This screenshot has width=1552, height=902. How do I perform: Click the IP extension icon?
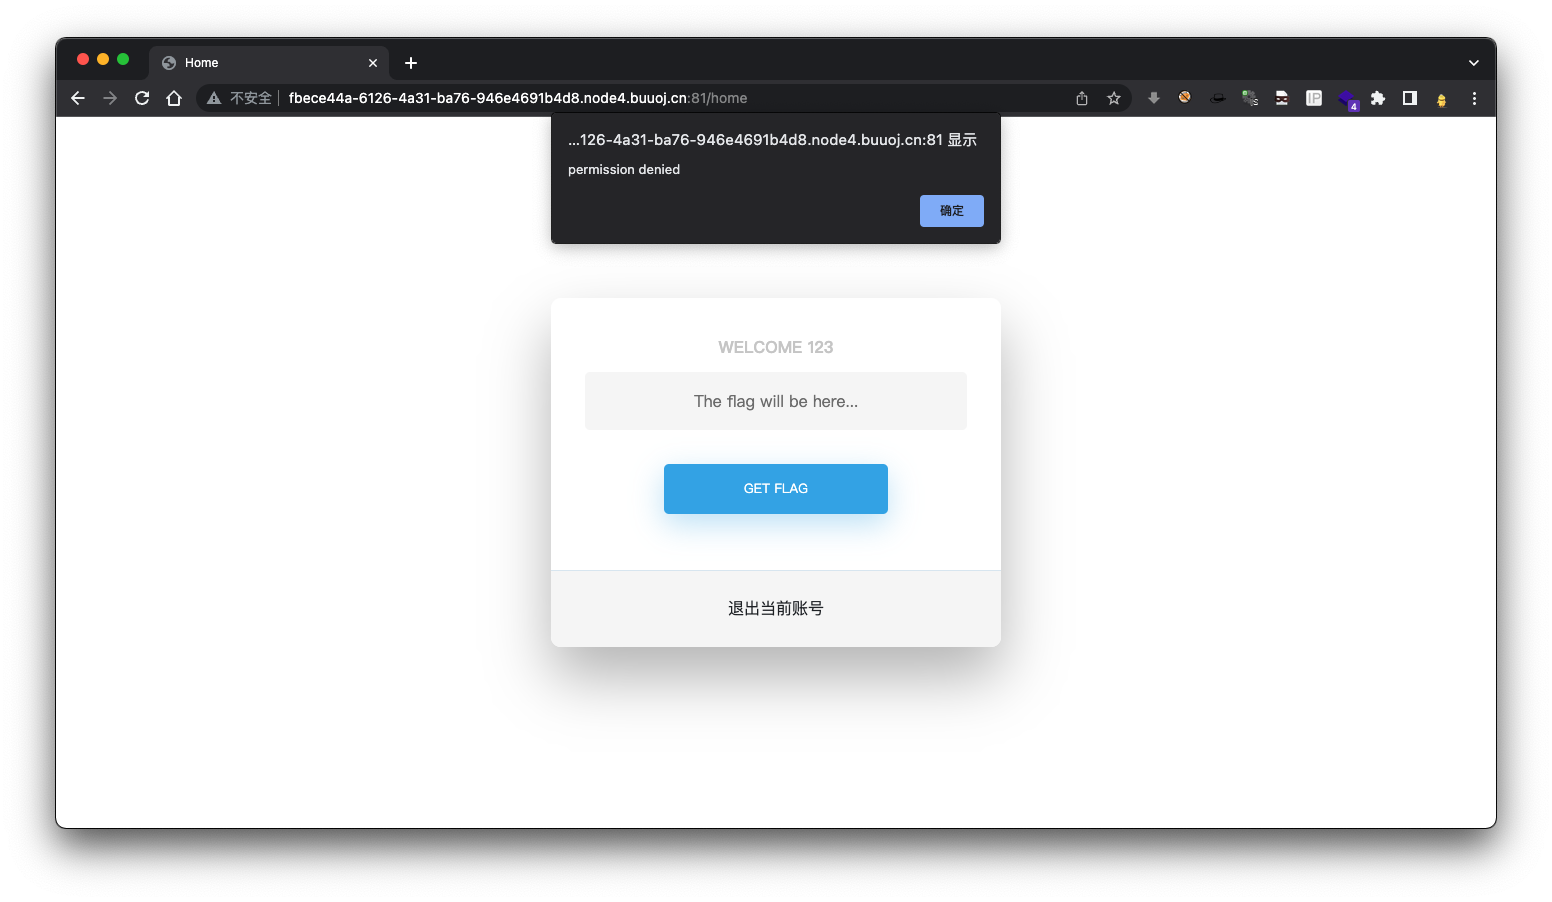click(x=1314, y=98)
